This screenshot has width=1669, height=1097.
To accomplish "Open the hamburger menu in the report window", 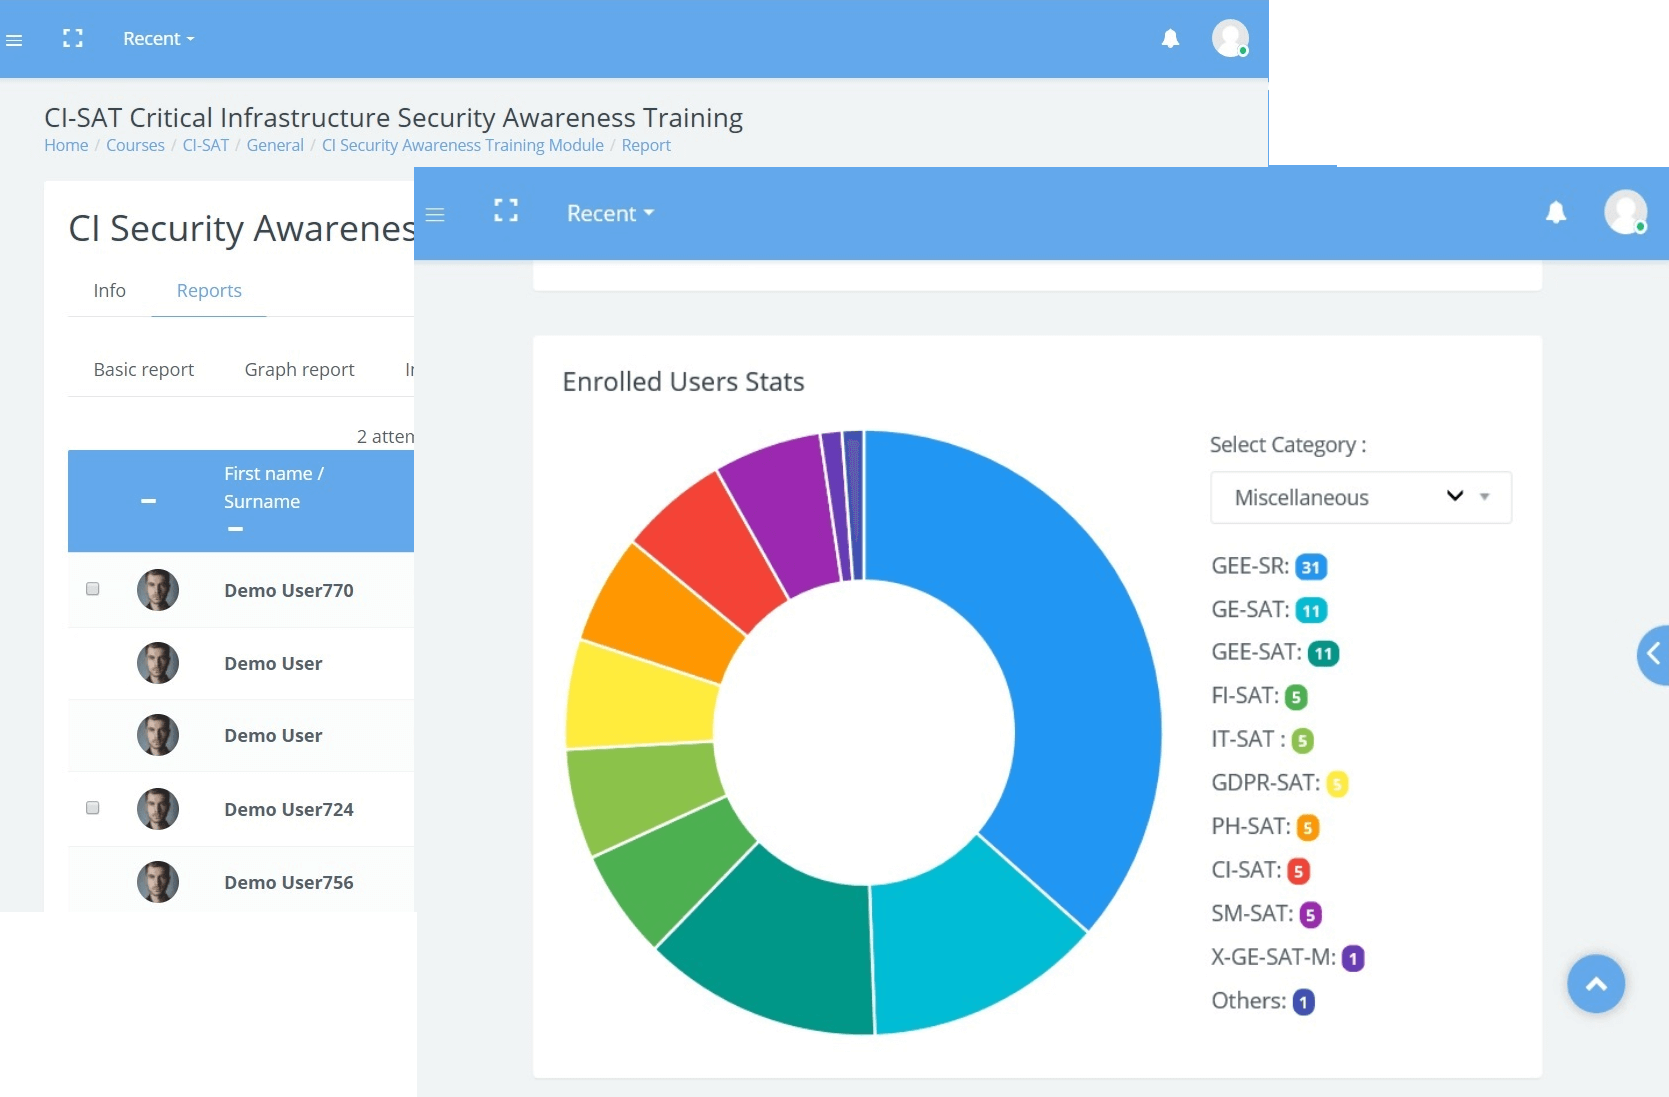I will 14,40.
